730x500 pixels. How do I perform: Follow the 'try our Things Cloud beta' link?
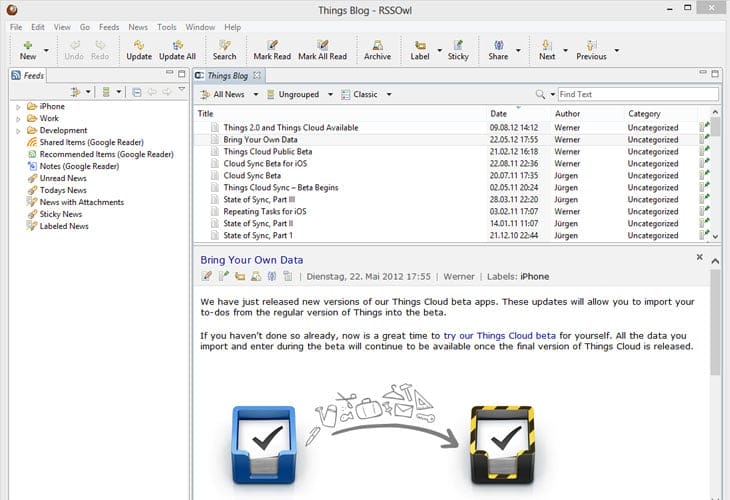point(500,336)
